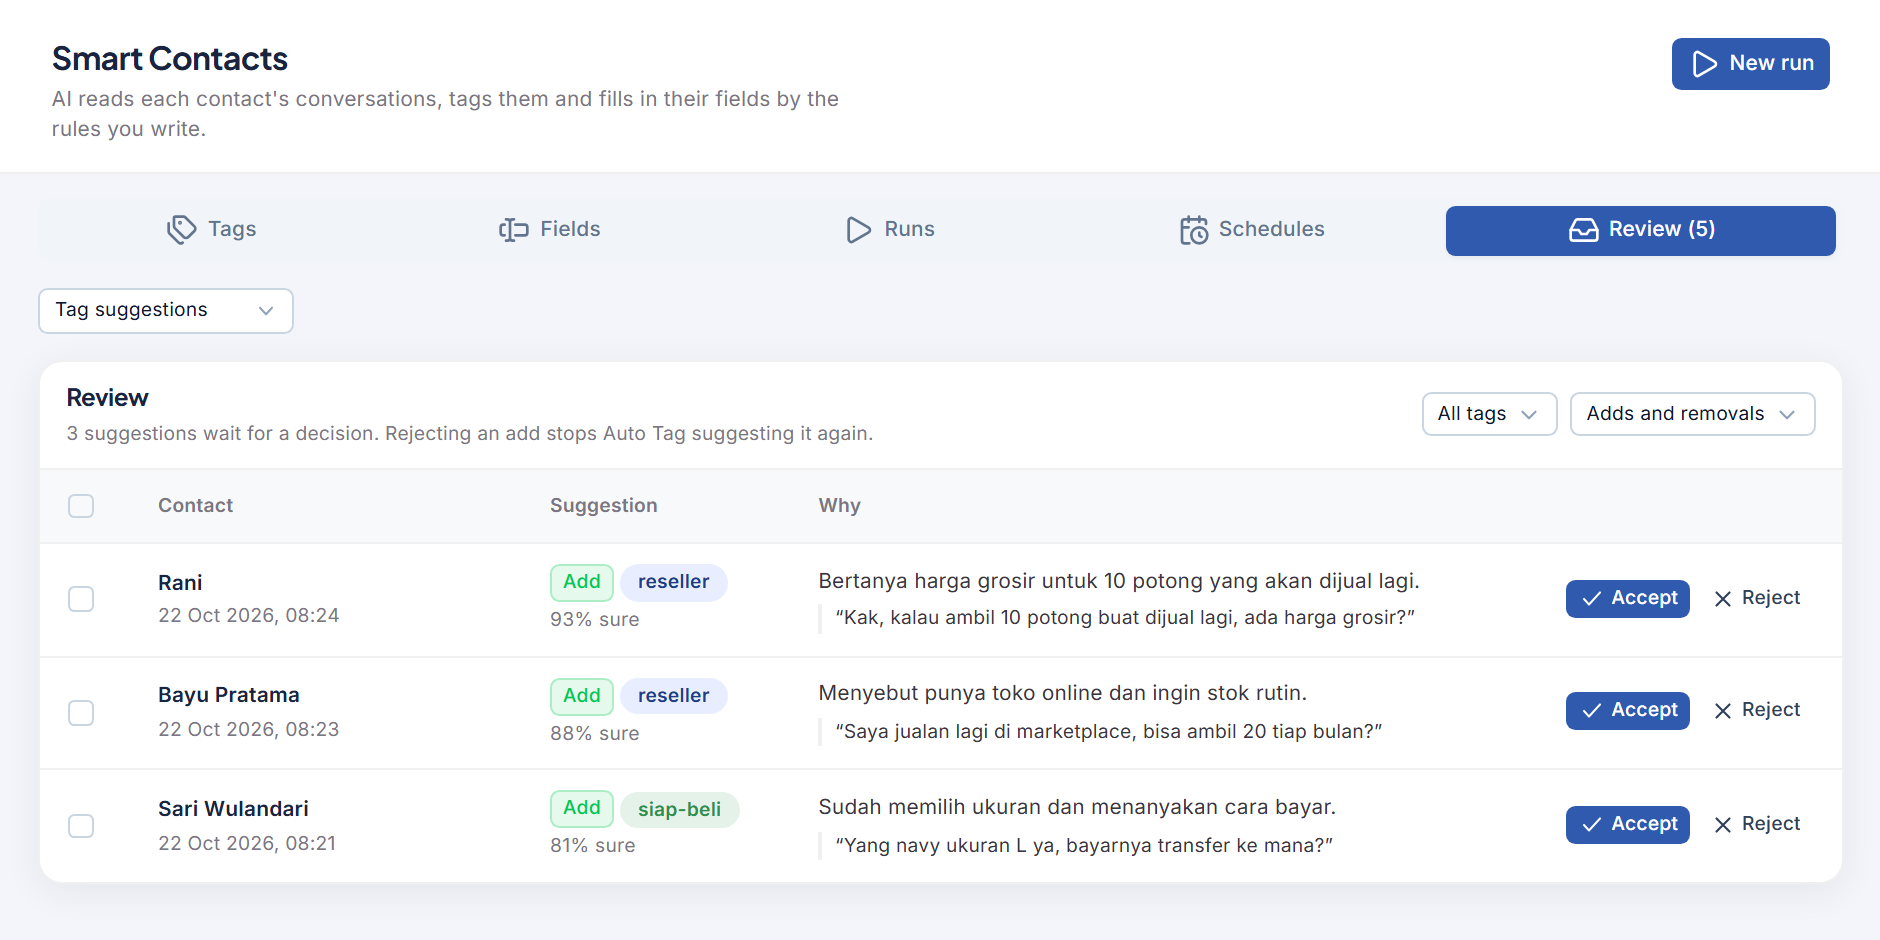Accept Bayu Pratama's suggestion

coord(1627,711)
